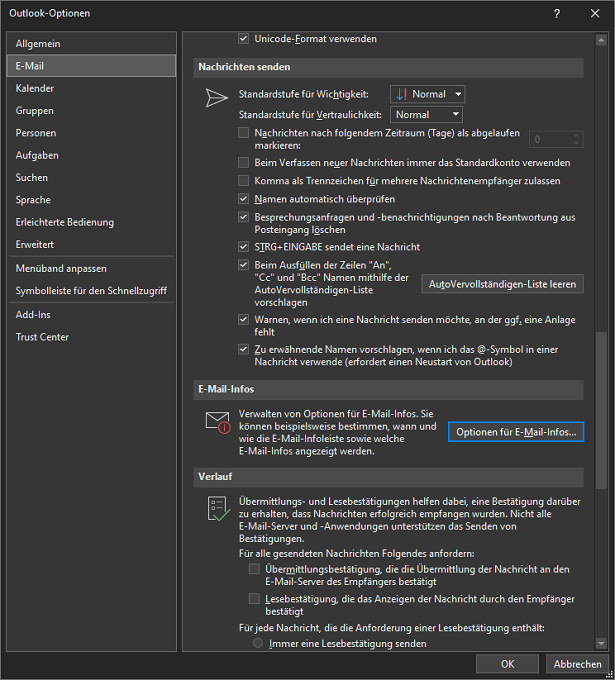Click 'AutoVervollständigen-Liste leeren' button
The width and height of the screenshot is (615, 680).
tap(502, 284)
